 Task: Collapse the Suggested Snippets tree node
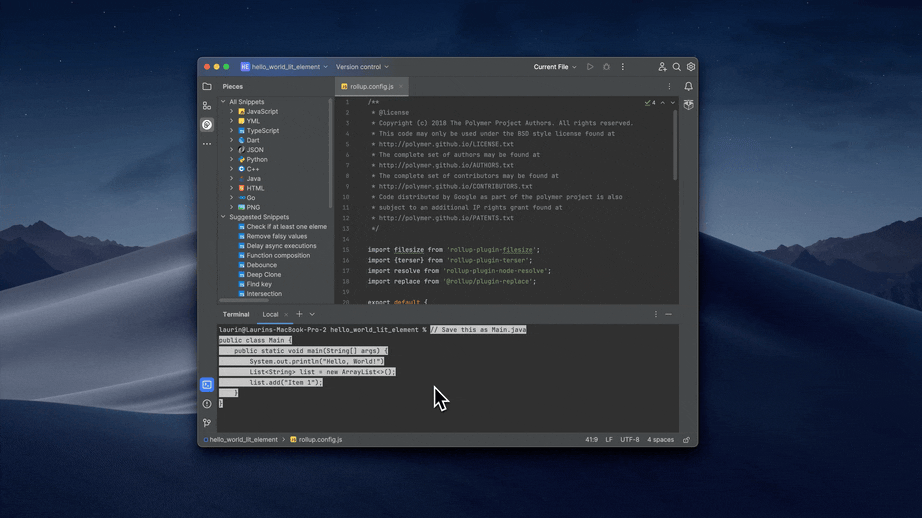click(223, 217)
